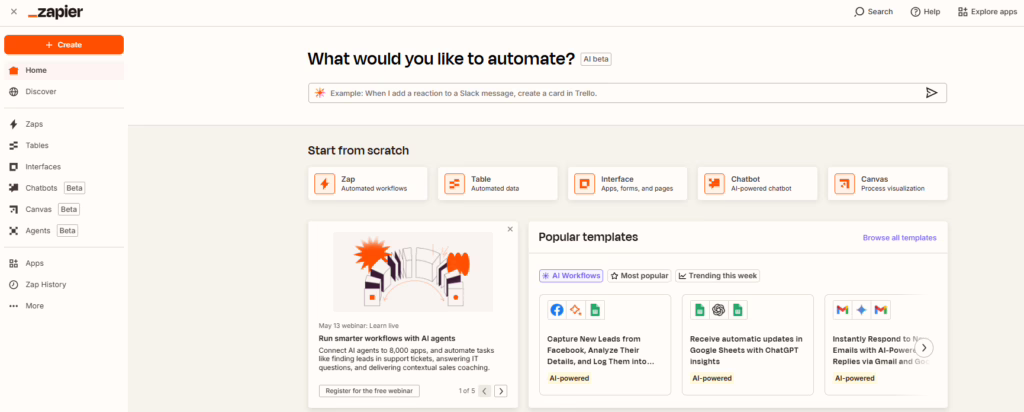This screenshot has width=1024, height=412.
Task: Go to previous promo slide
Action: point(485,391)
